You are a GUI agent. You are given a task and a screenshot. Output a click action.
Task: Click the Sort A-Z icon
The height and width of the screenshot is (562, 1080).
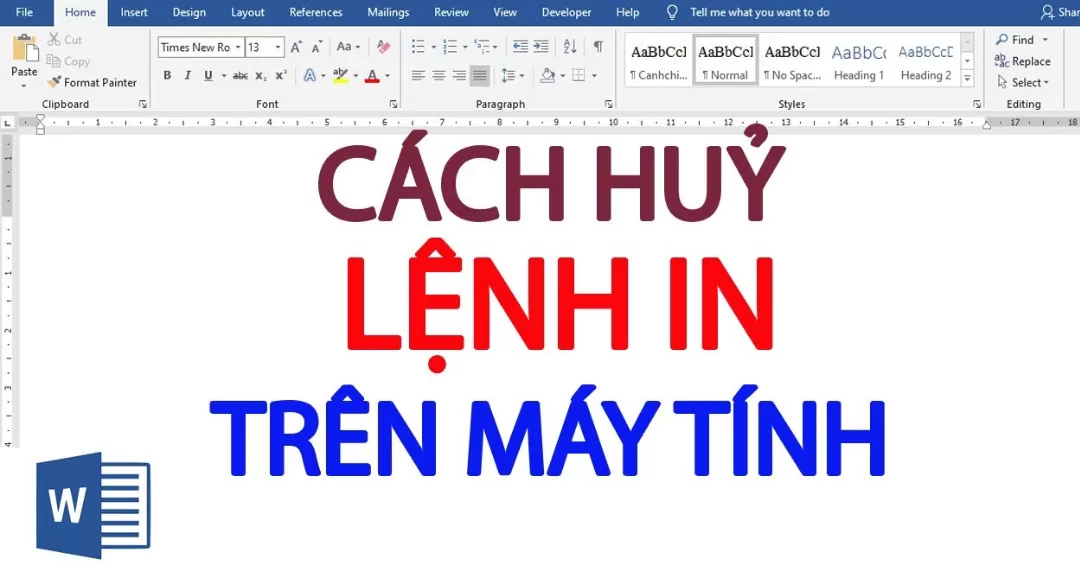coord(570,47)
